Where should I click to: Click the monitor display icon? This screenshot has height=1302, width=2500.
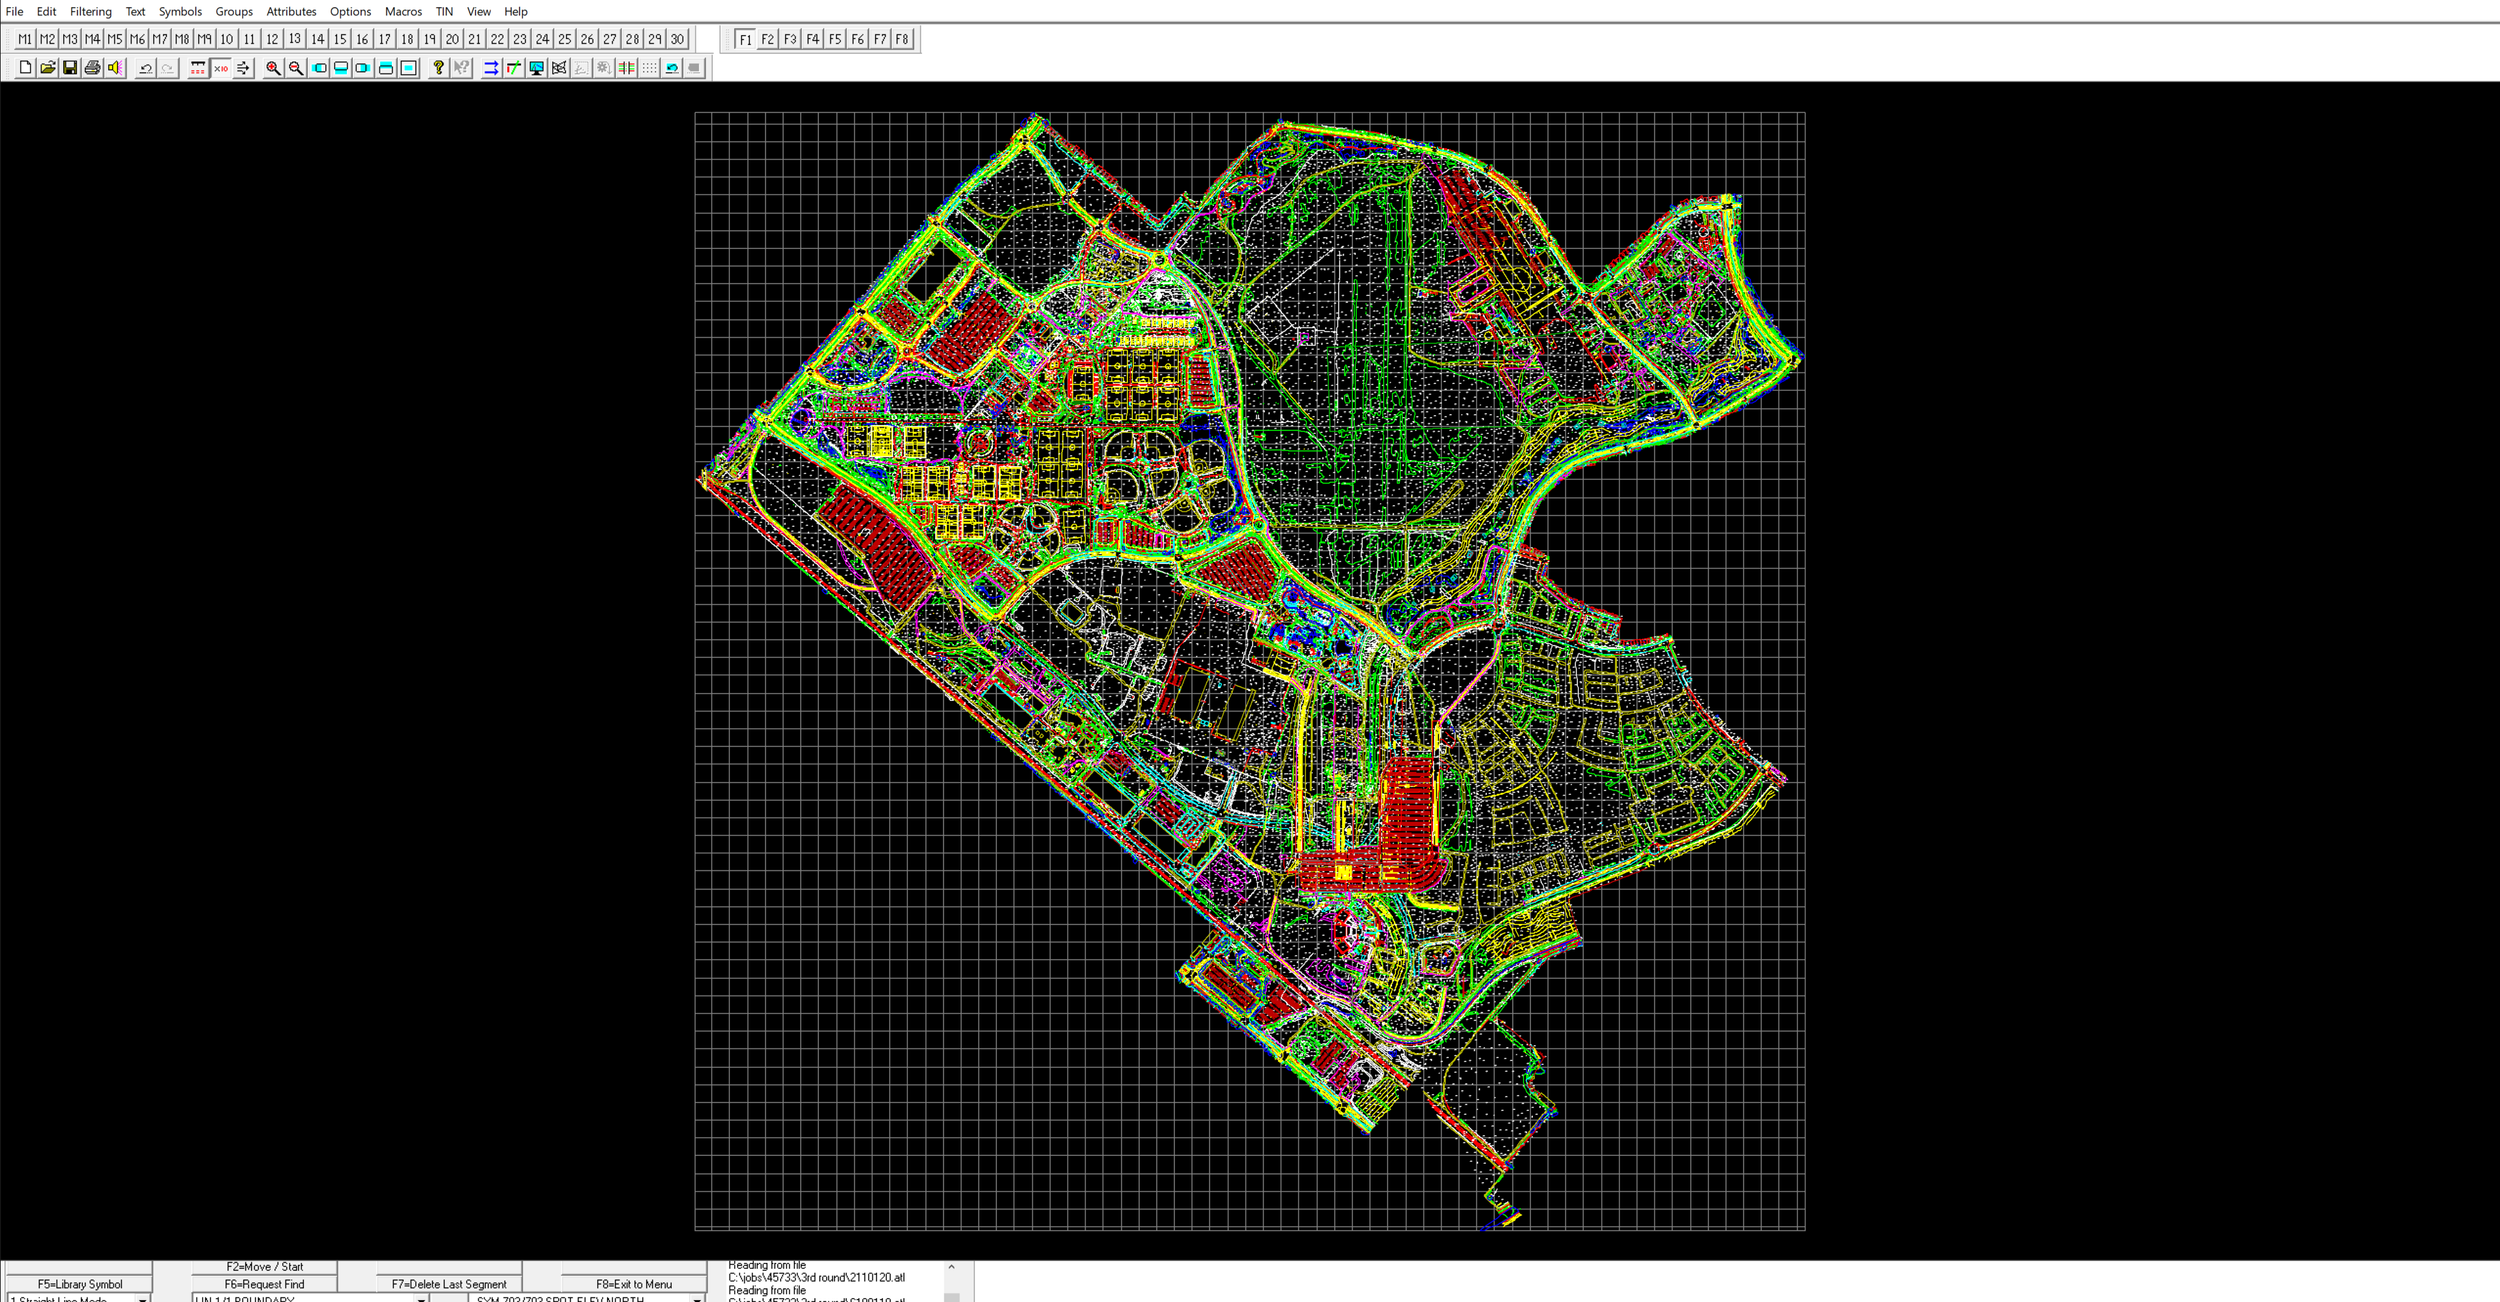pos(537,68)
